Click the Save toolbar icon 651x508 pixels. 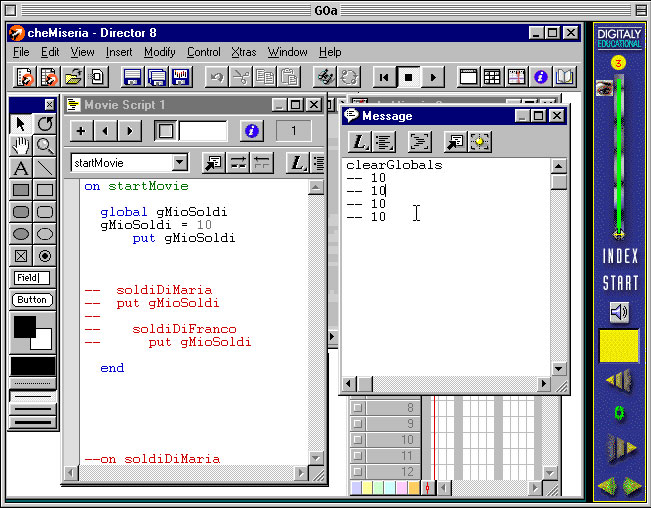[x=132, y=77]
